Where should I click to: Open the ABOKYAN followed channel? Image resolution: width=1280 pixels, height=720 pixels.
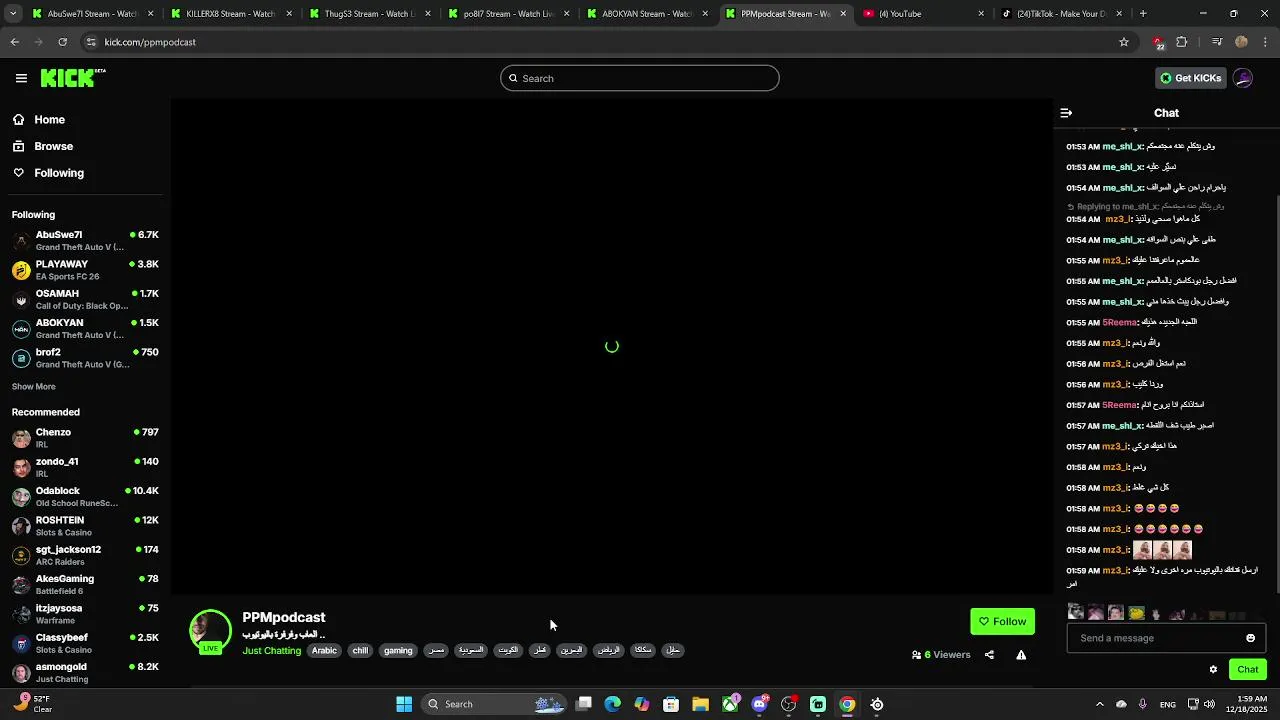[85, 328]
